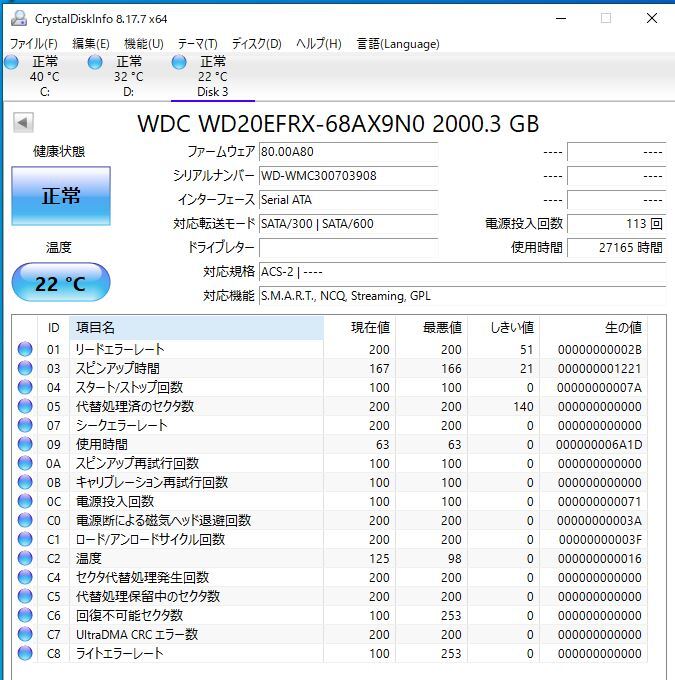675x680 pixels.
Task: Click the transfer mode field SATA/300 | SATA/600
Action: point(348,224)
